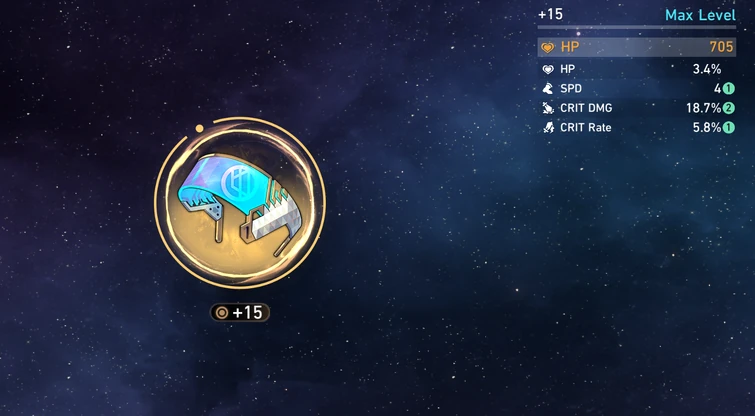Click the SPD substat label

click(571, 89)
